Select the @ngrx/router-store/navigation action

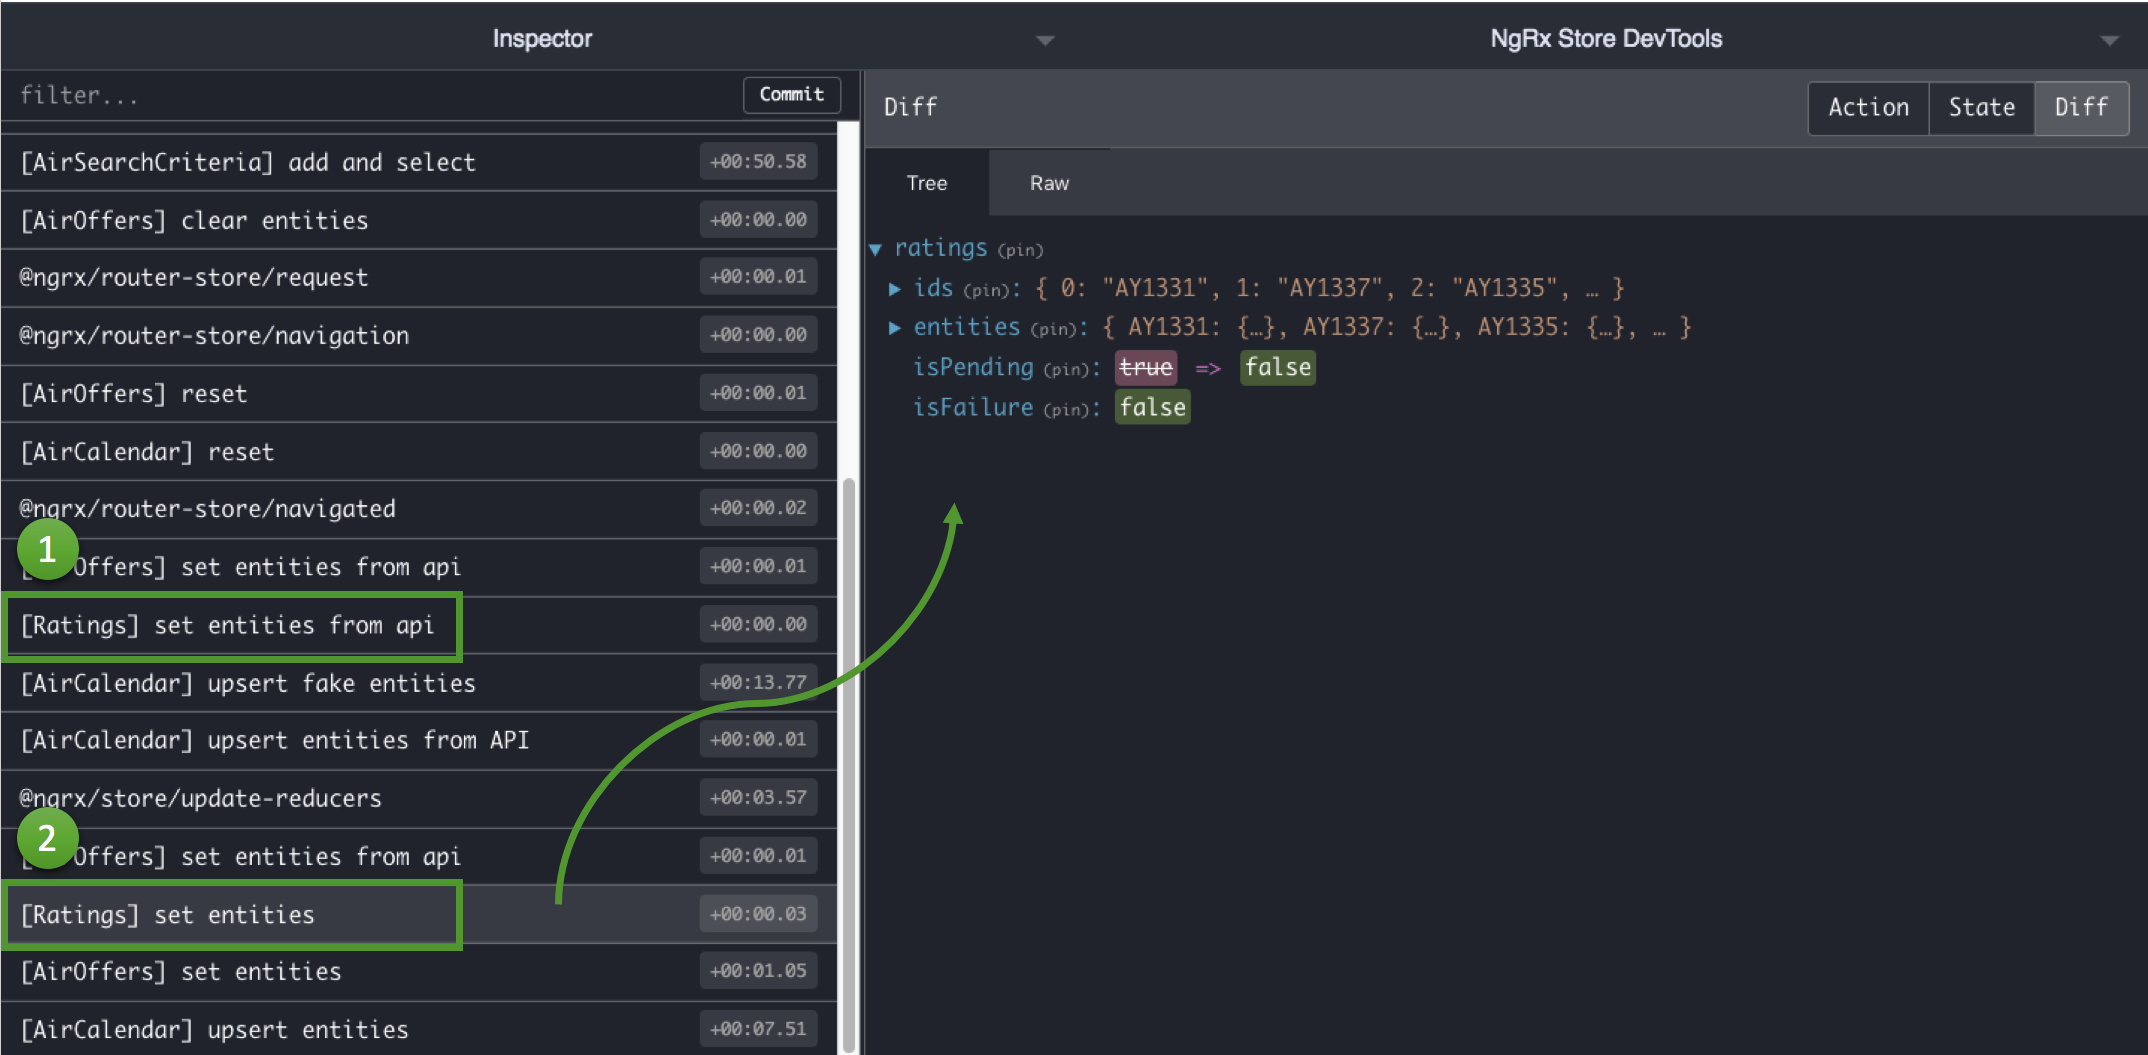tap(214, 336)
